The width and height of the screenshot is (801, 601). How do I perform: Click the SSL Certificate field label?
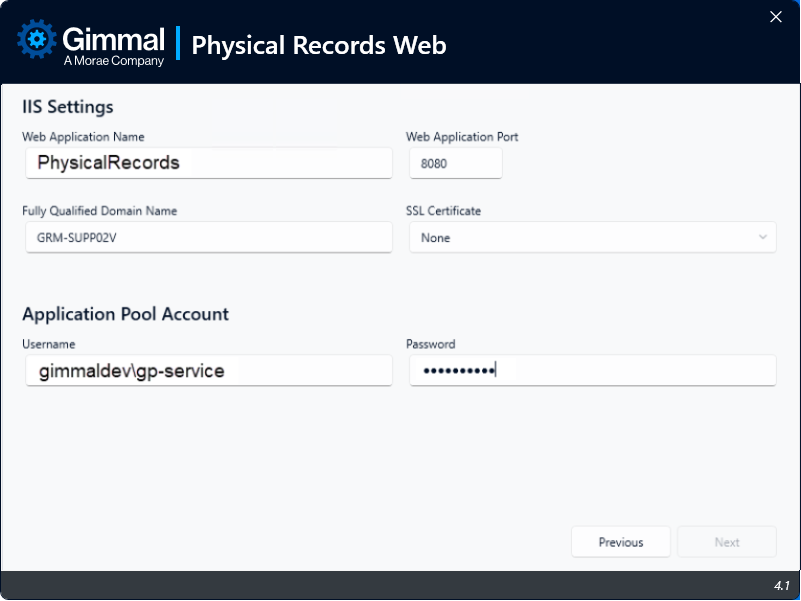(443, 211)
